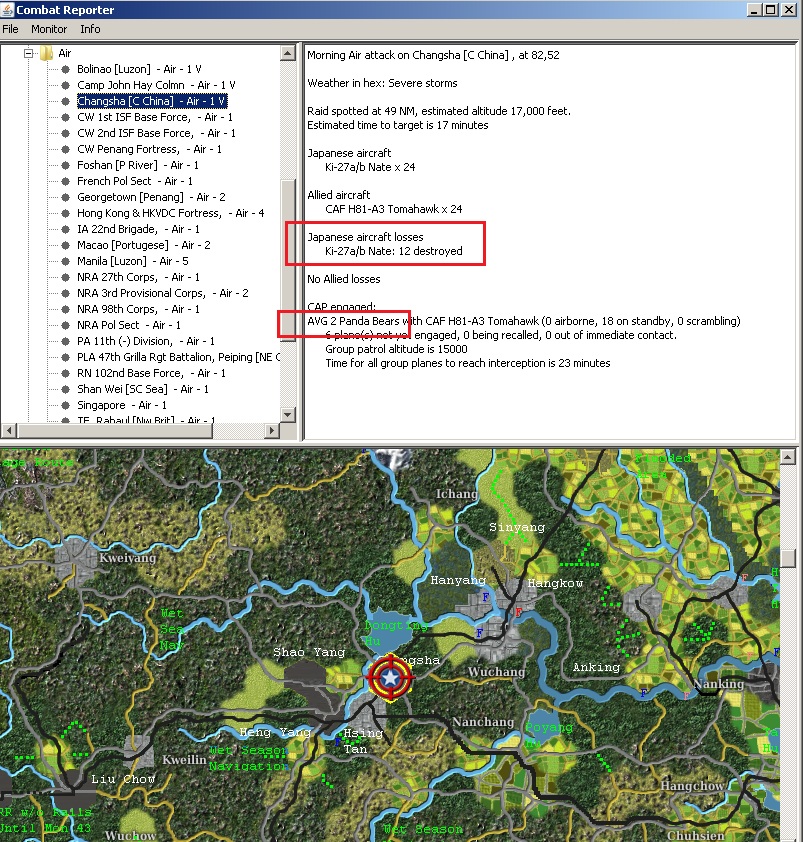
Task: Click Shao Yang base on map
Action: tap(309, 652)
